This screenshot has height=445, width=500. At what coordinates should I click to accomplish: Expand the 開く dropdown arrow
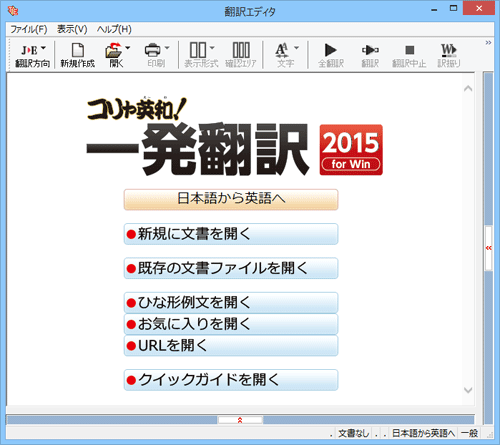point(127,48)
